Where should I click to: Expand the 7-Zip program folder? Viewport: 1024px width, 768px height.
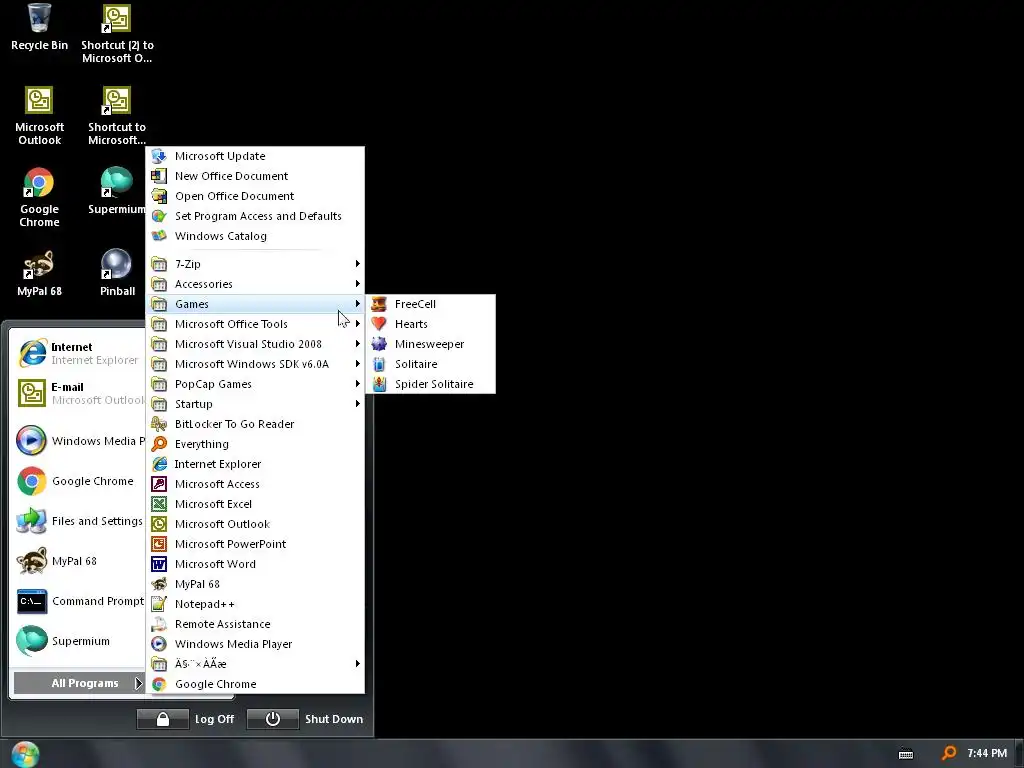[255, 264]
